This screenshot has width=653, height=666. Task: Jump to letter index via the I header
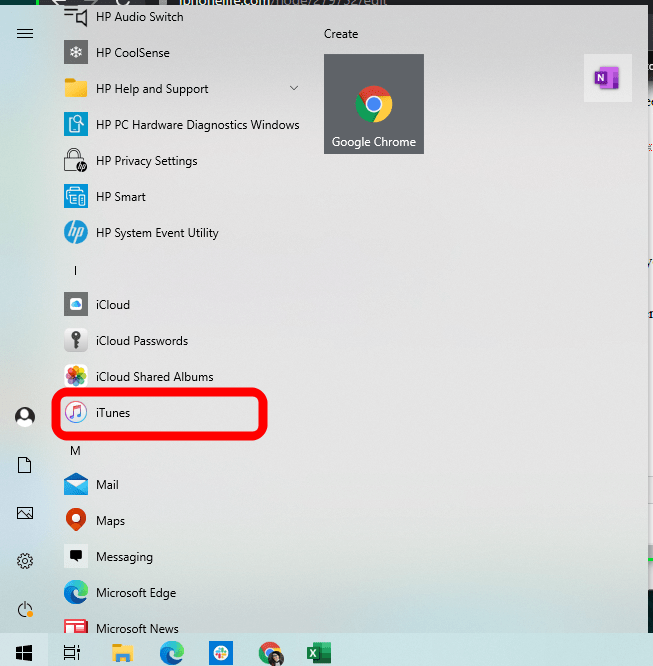[75, 271]
